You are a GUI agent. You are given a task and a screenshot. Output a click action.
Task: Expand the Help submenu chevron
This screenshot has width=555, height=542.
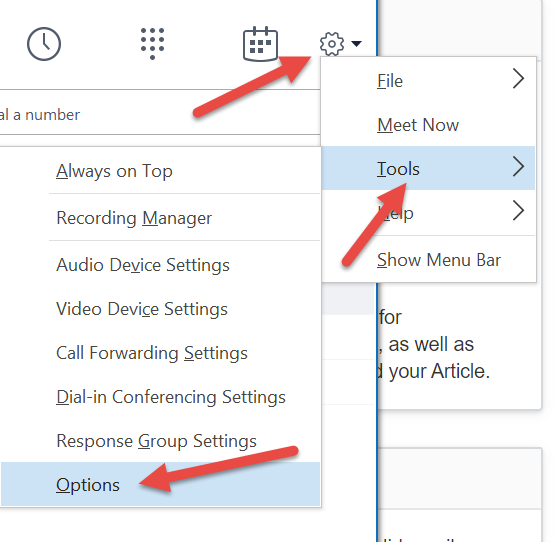[519, 211]
